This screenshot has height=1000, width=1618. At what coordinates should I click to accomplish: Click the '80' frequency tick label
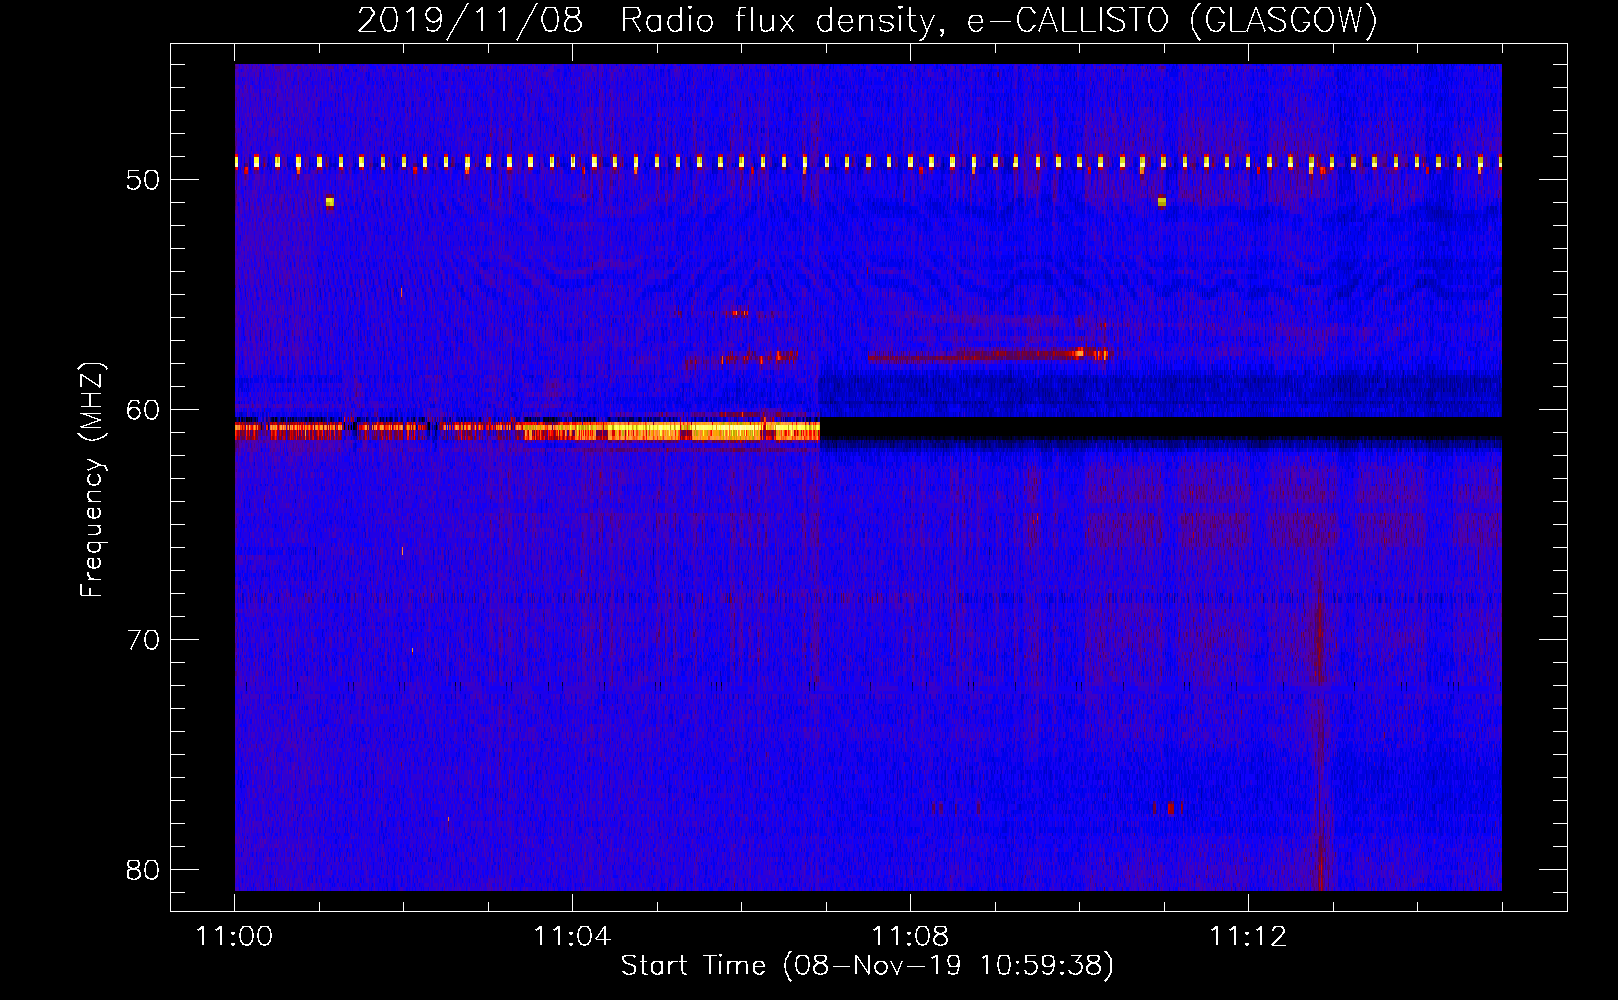pos(143,870)
